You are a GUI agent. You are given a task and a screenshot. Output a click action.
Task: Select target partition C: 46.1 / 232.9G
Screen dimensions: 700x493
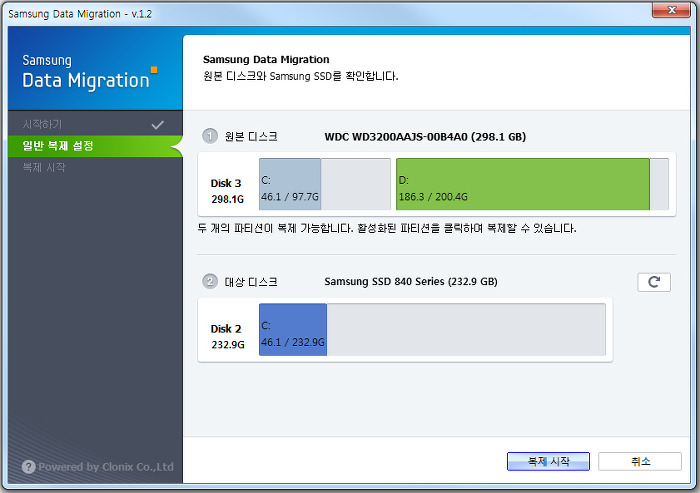tap(293, 330)
